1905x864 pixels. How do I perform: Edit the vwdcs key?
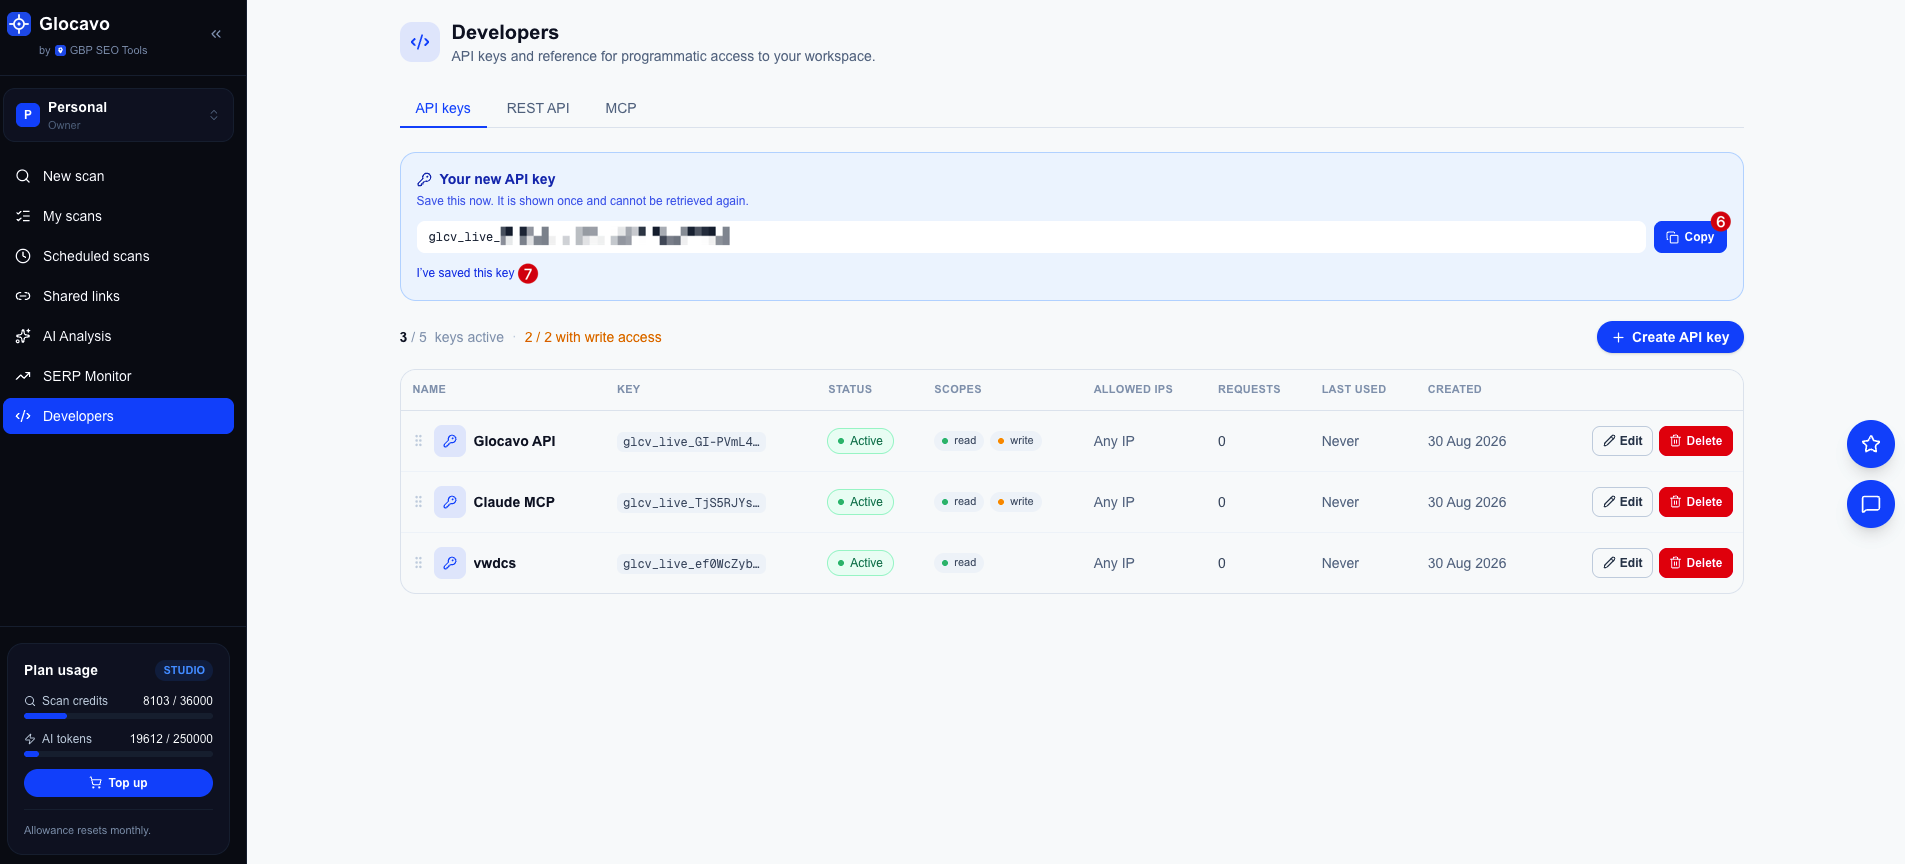(x=1622, y=563)
